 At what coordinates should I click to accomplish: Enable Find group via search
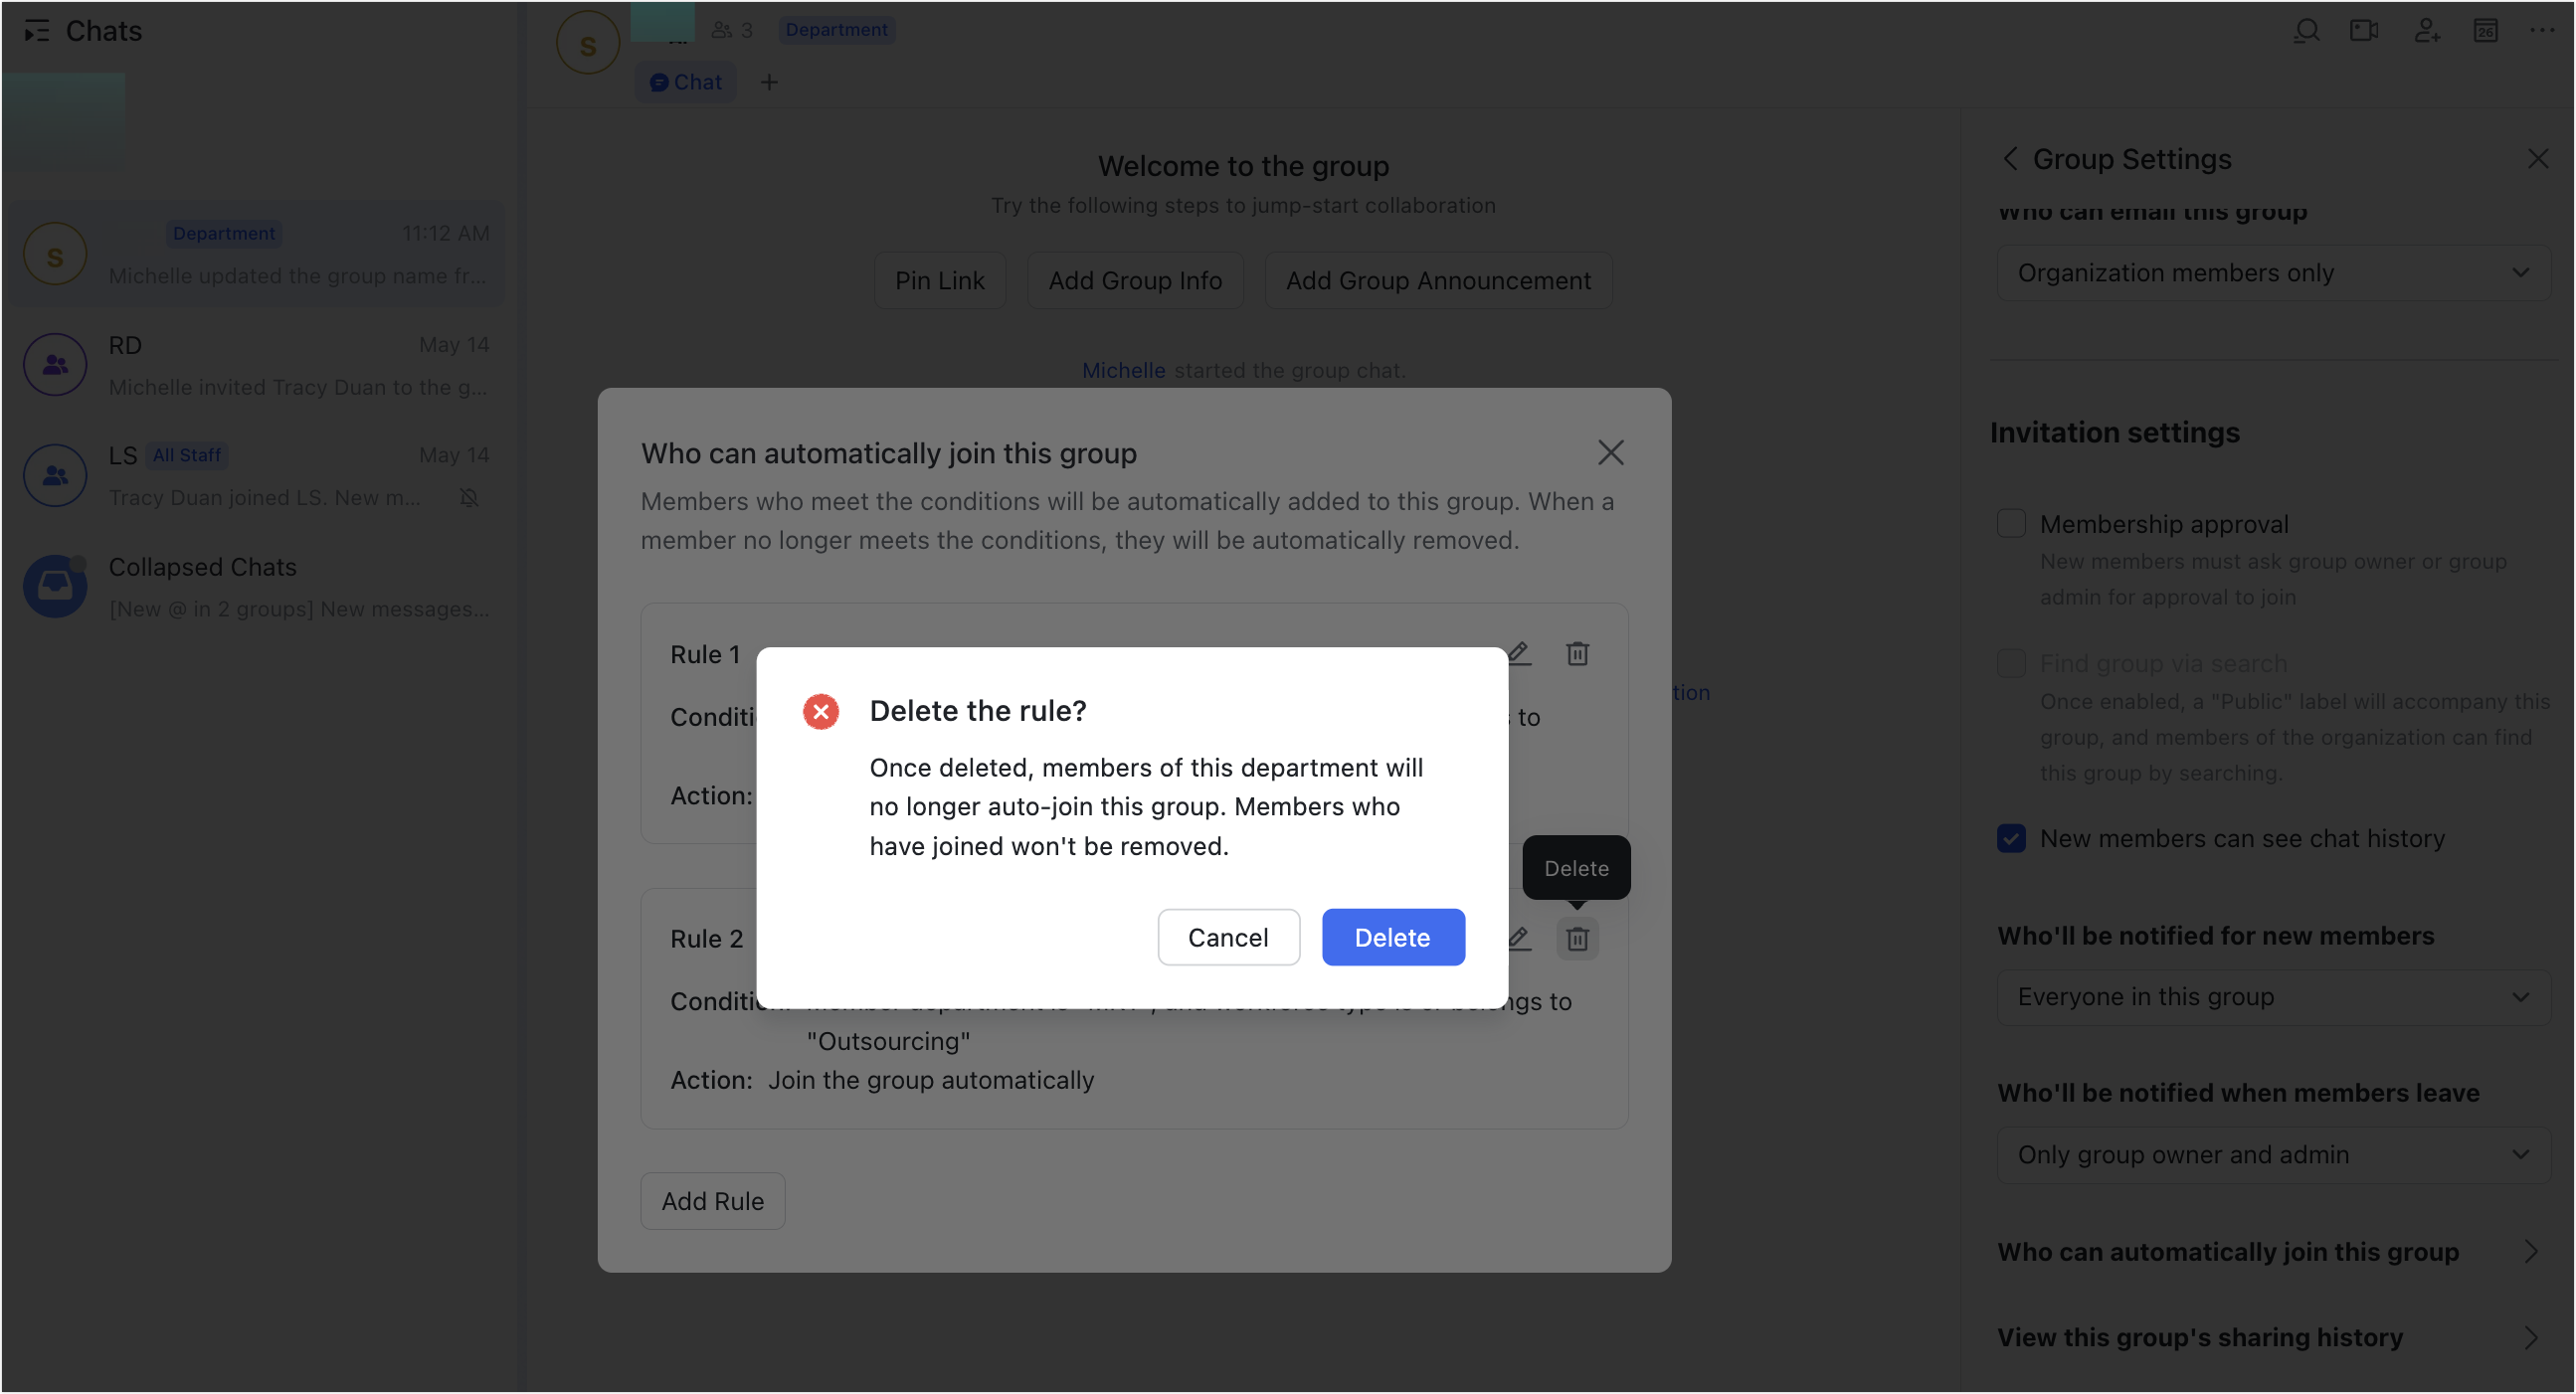click(2011, 663)
